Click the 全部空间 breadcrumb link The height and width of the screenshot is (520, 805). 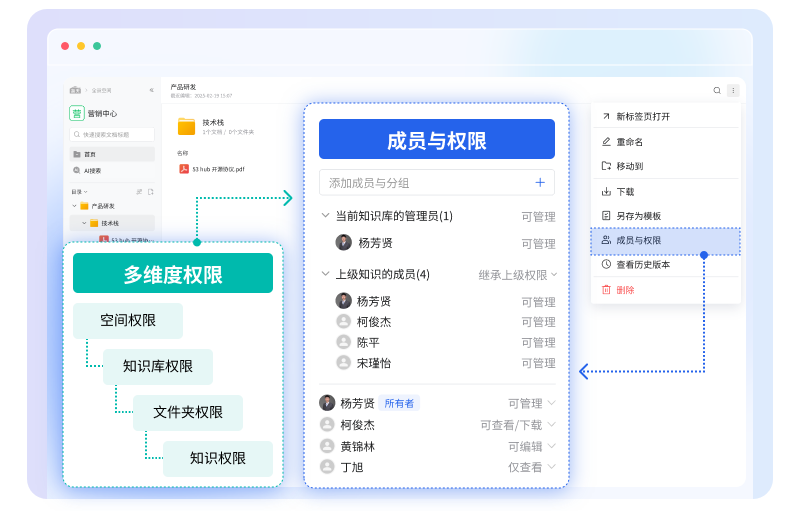tap(101, 90)
